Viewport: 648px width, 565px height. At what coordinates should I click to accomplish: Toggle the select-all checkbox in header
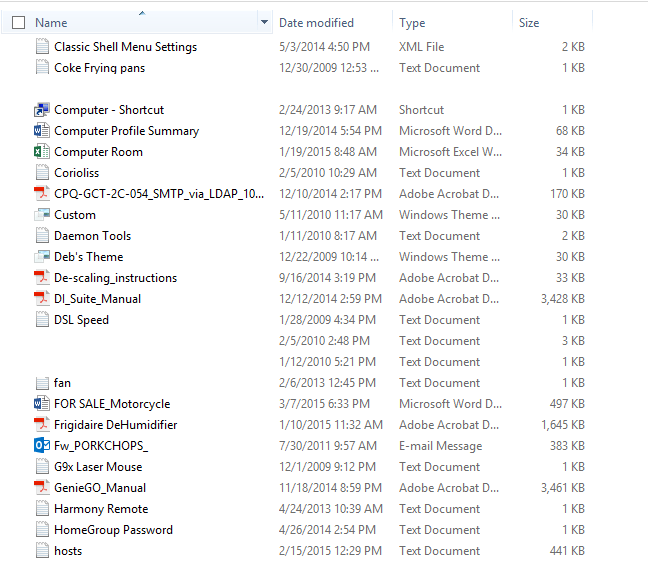18,22
